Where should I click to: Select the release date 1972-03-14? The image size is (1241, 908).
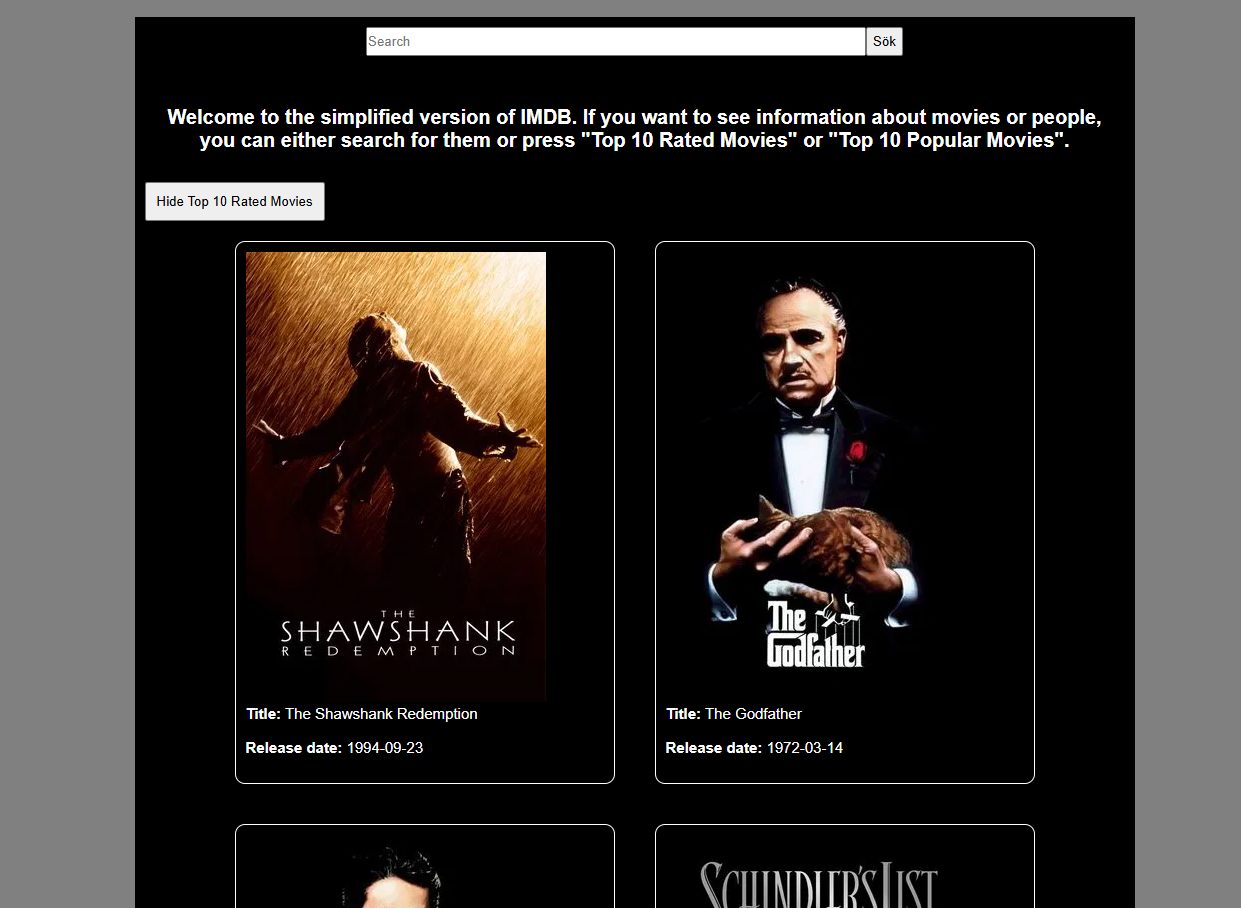tap(805, 748)
